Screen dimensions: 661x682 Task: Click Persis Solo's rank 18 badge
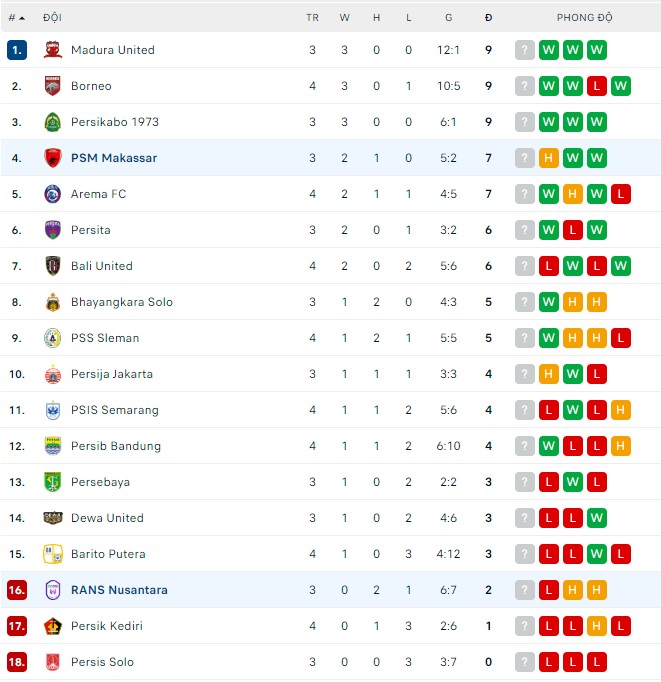pyautogui.click(x=16, y=662)
